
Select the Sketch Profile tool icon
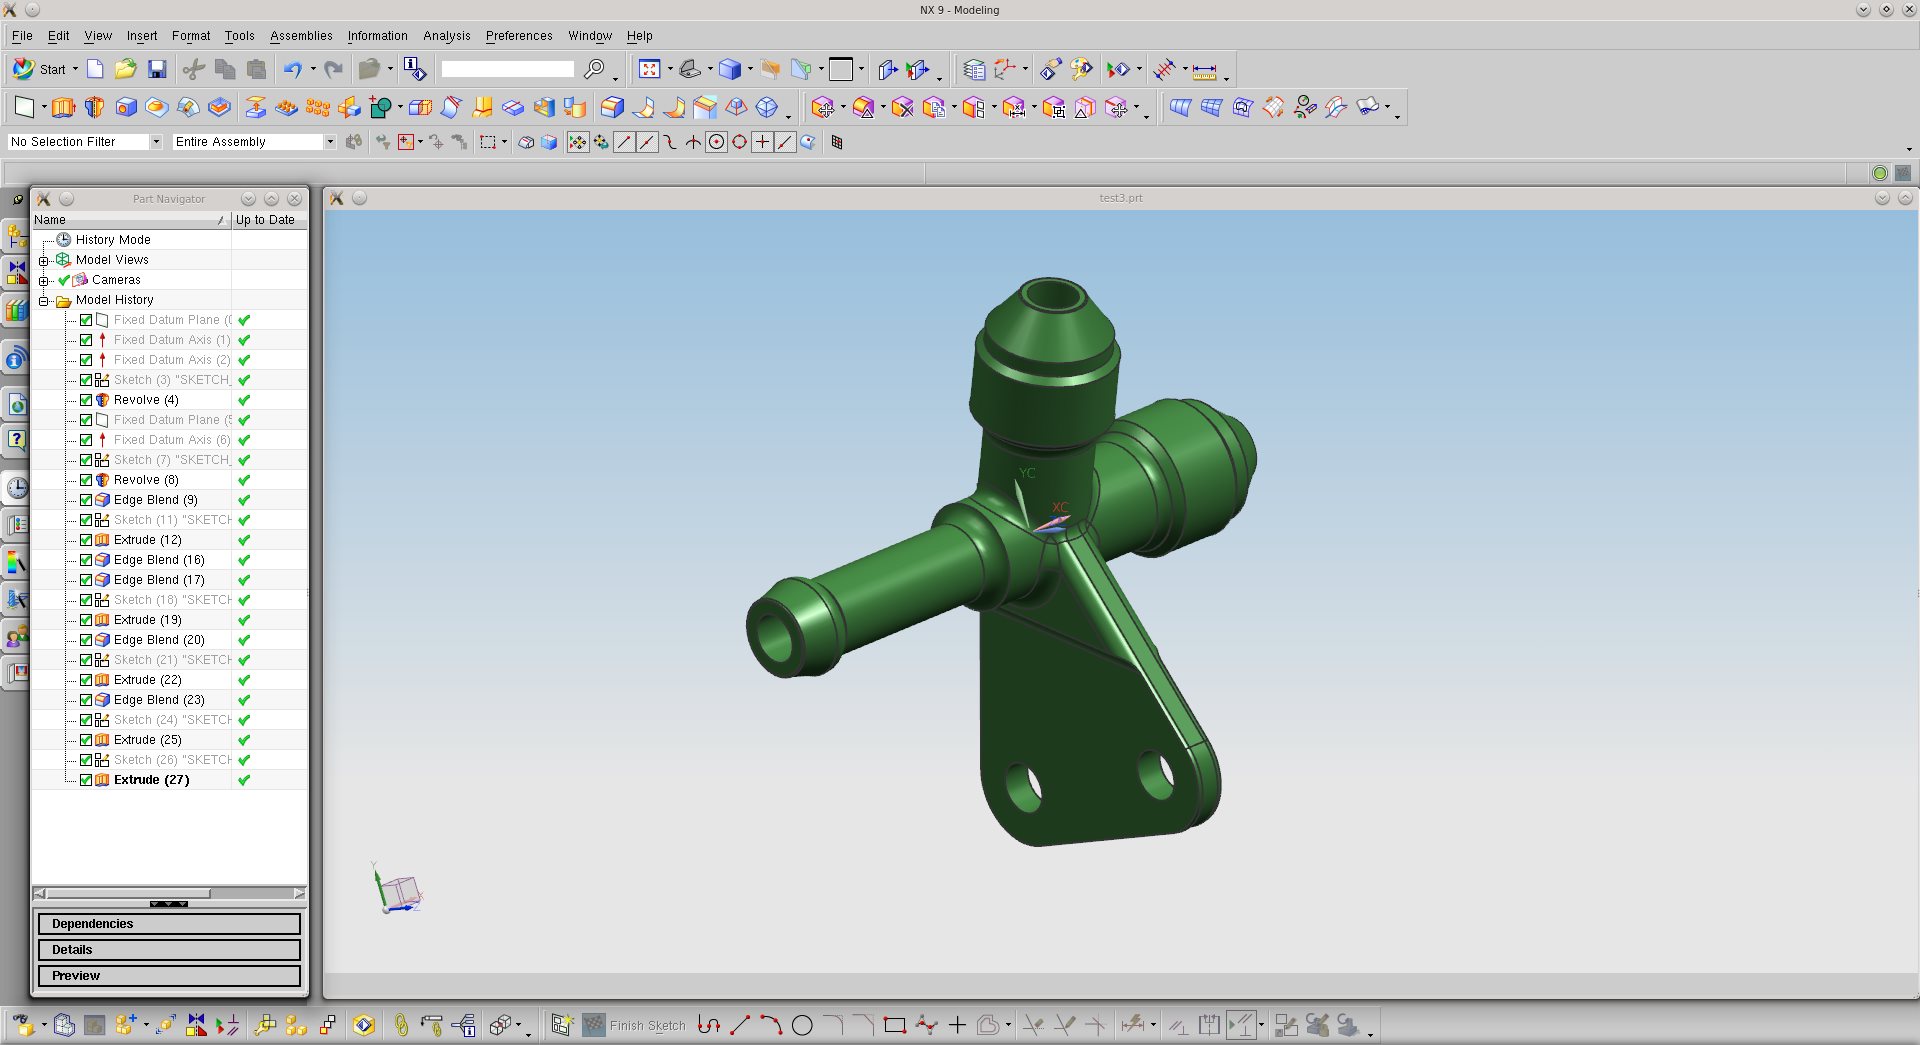[709, 1025]
